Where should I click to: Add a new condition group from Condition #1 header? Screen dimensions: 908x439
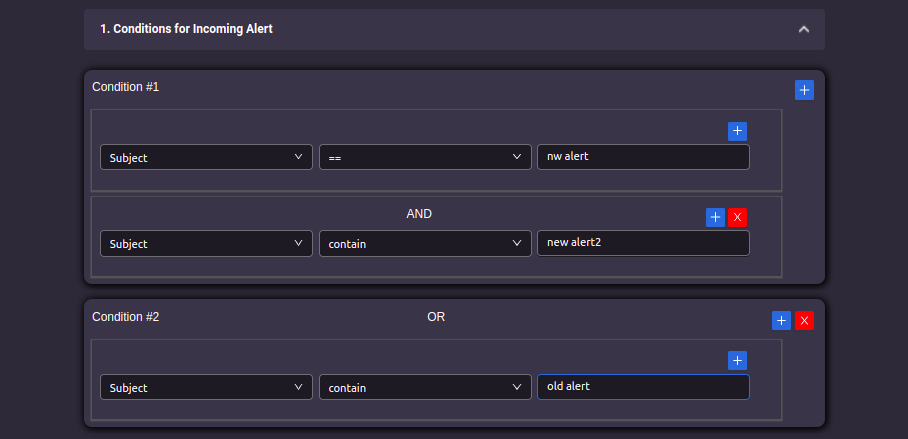(x=804, y=90)
